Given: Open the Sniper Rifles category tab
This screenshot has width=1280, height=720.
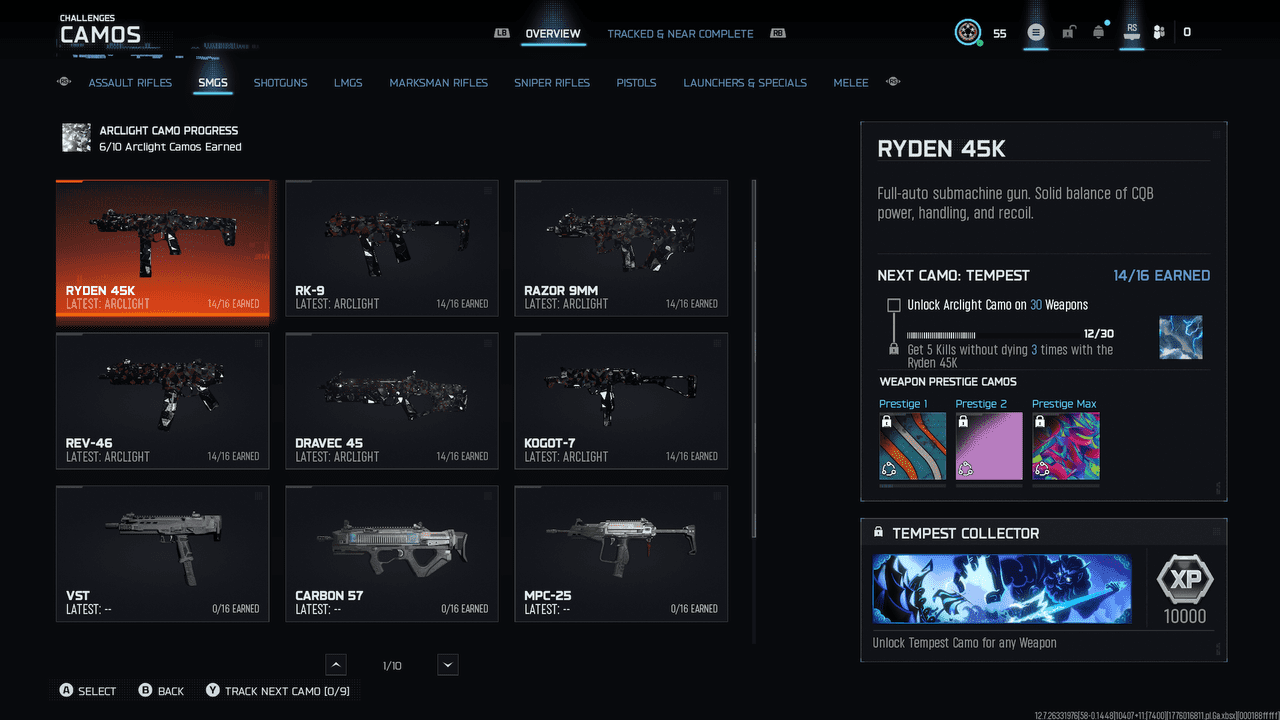Looking at the screenshot, I should click(552, 83).
